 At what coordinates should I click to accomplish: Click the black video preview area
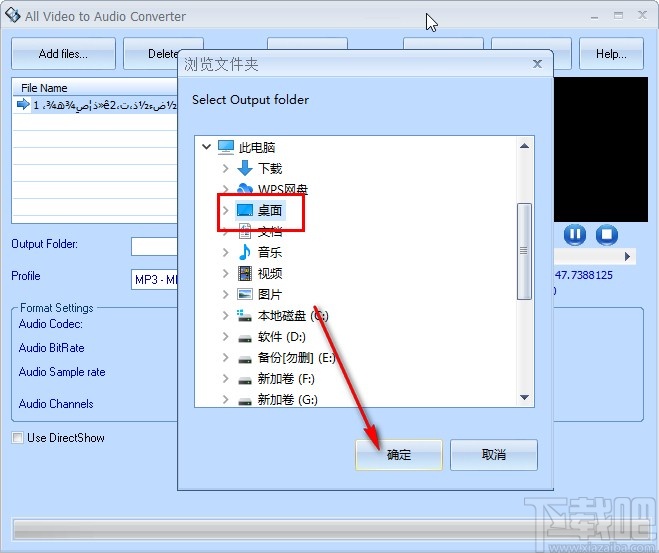[x=601, y=149]
